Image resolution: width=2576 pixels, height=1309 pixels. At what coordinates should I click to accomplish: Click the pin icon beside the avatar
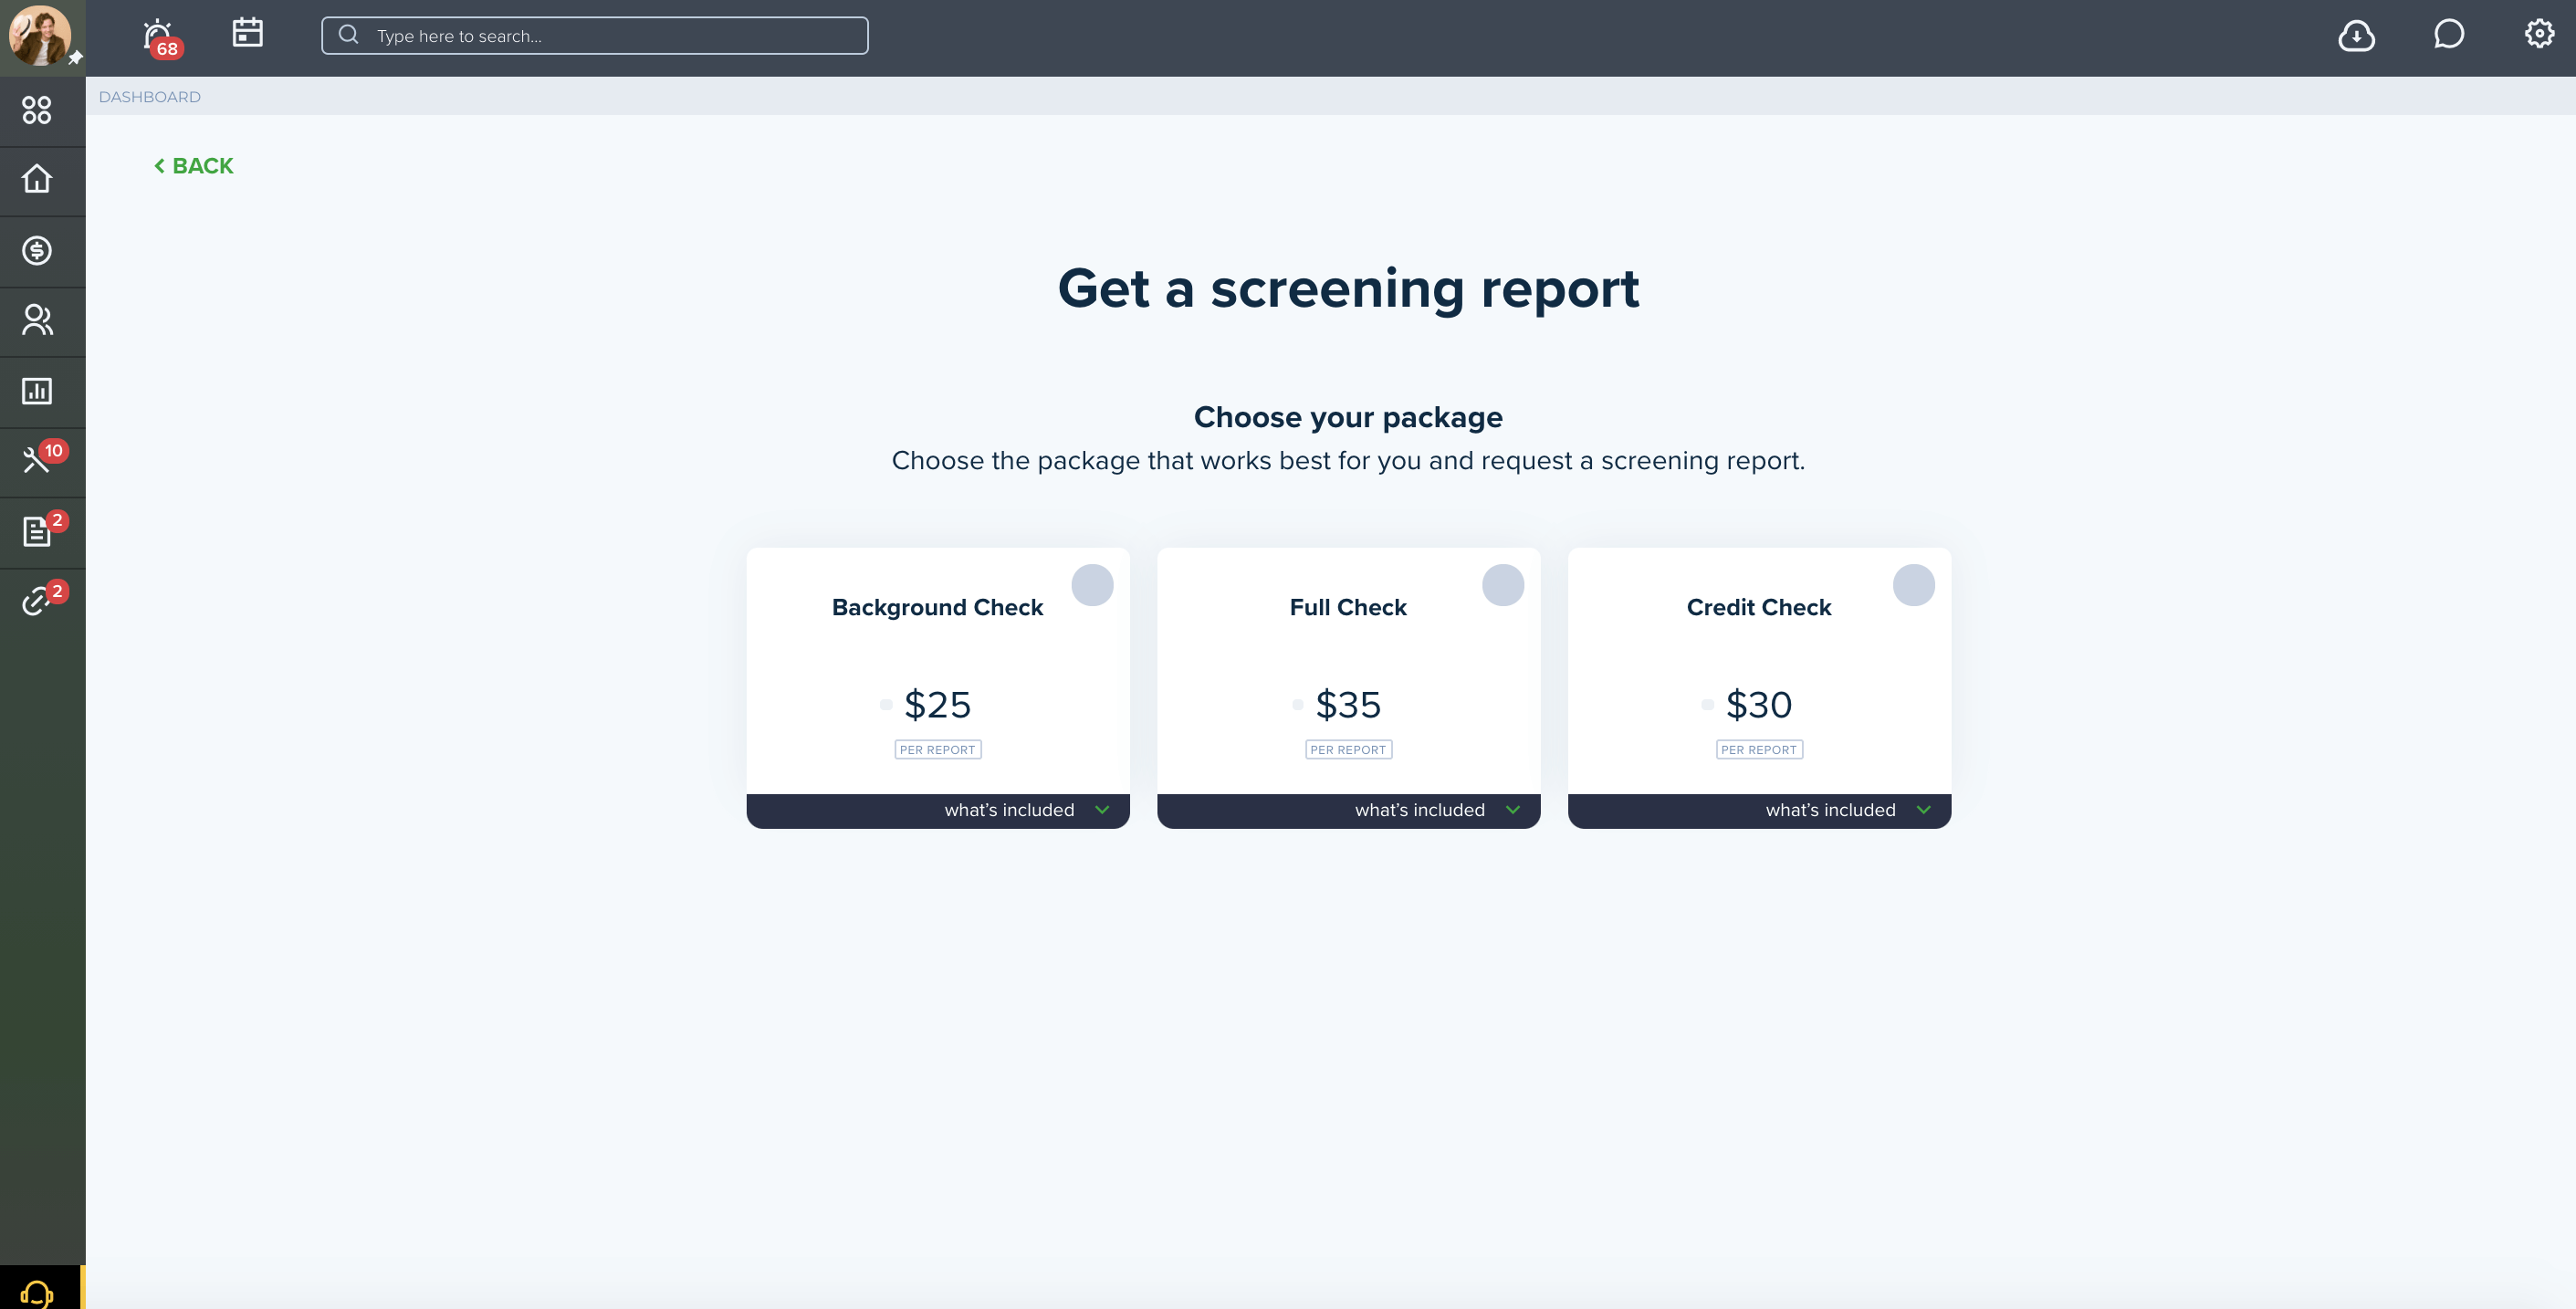coord(75,59)
